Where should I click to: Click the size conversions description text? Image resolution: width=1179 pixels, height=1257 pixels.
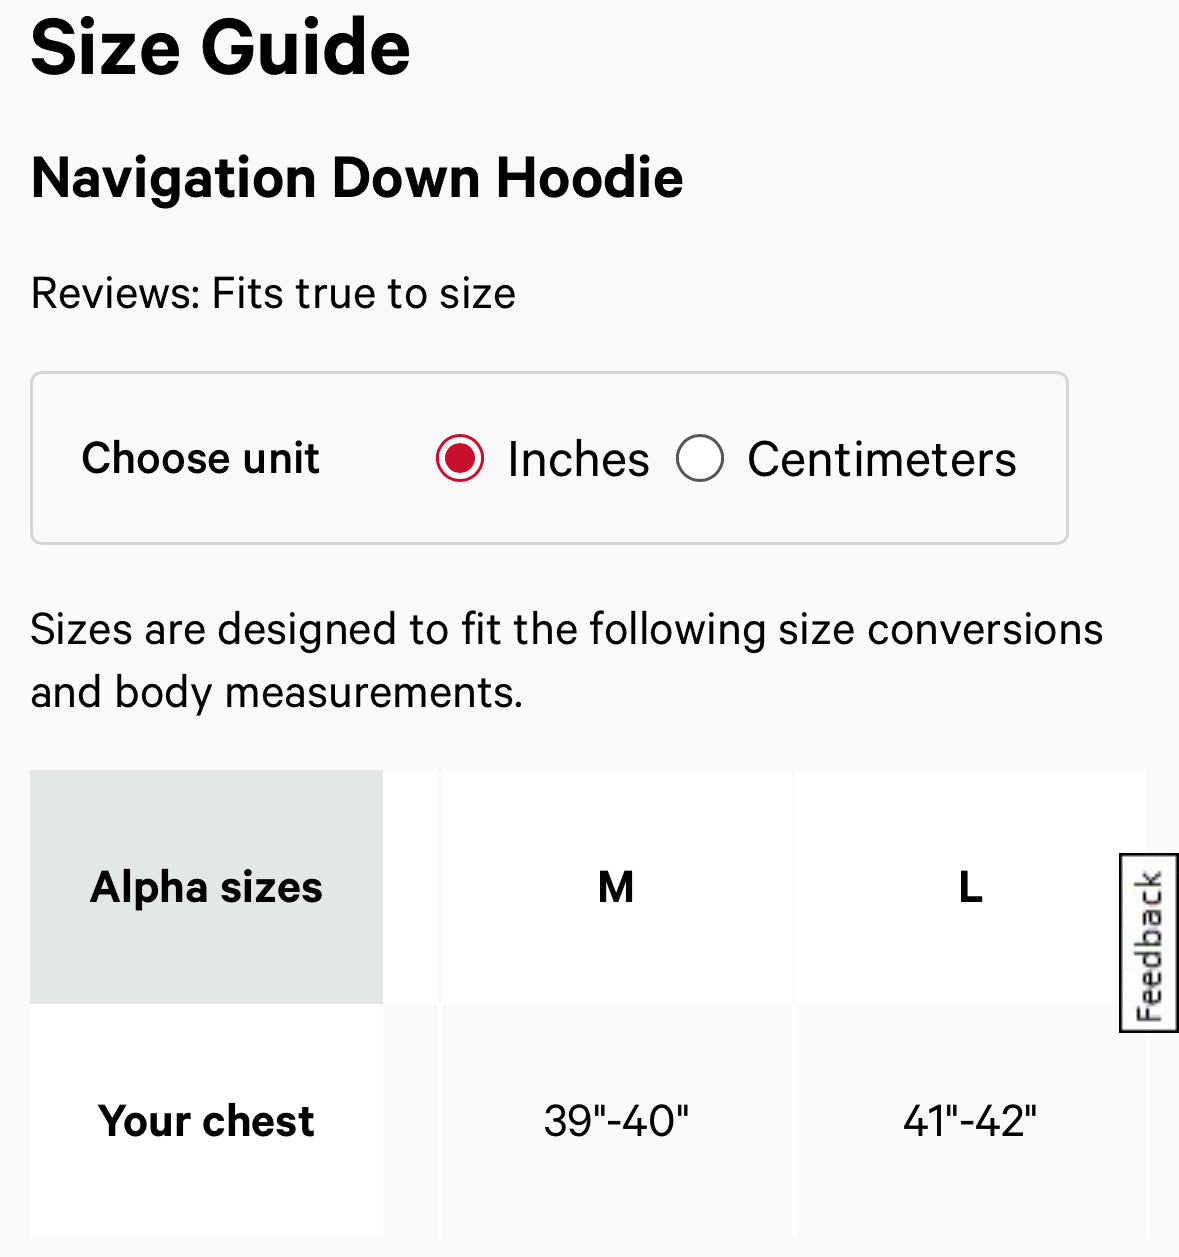tap(567, 660)
